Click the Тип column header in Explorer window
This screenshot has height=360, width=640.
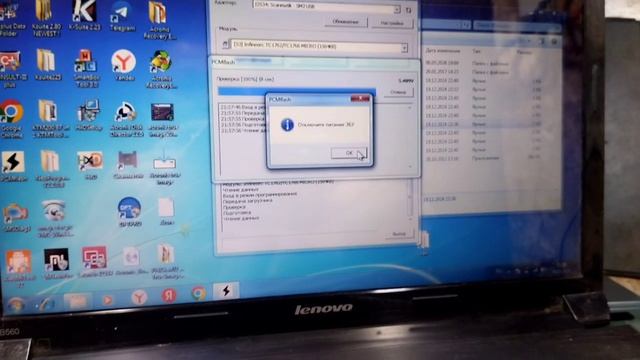pyautogui.click(x=476, y=52)
